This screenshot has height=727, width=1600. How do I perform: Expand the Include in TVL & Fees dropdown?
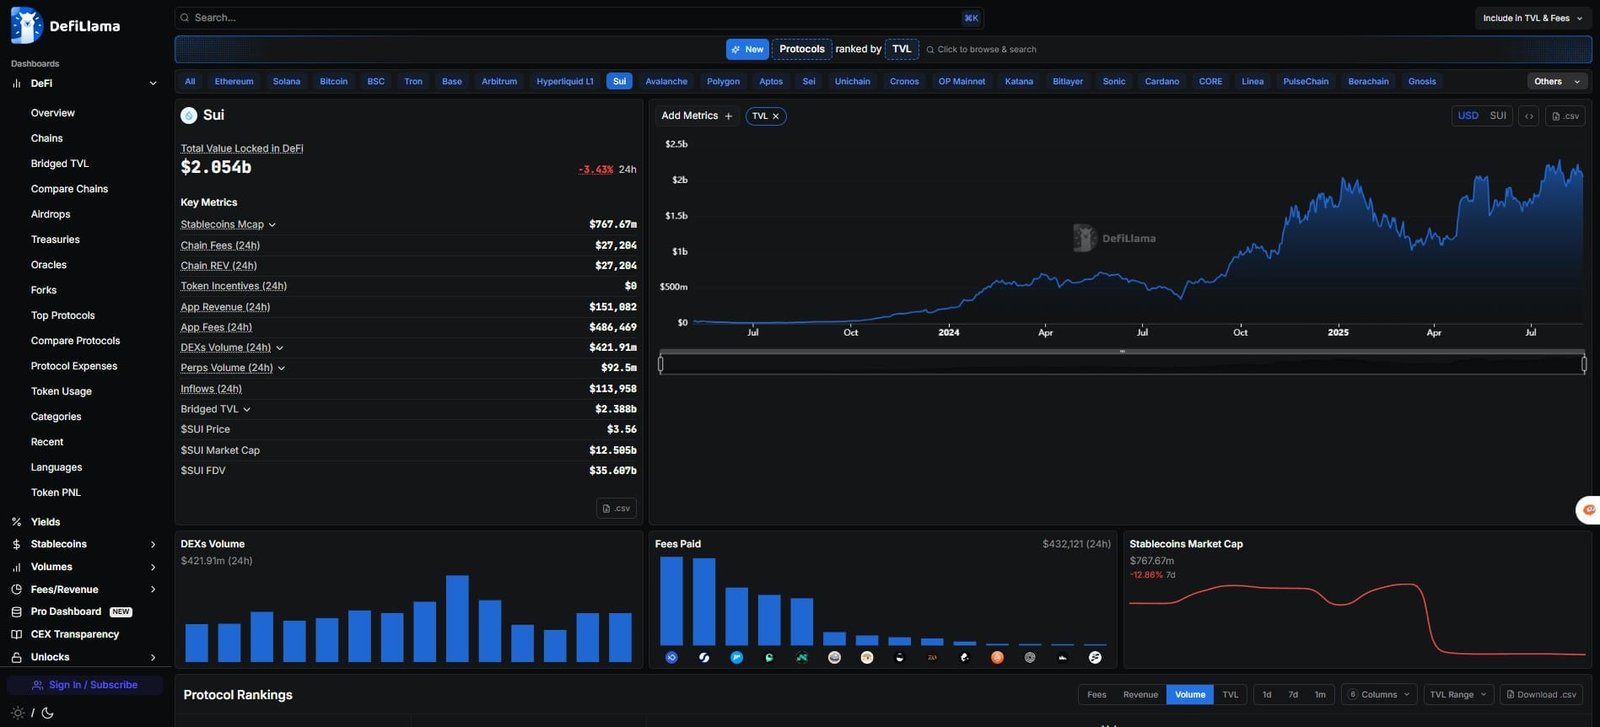(x=1532, y=18)
